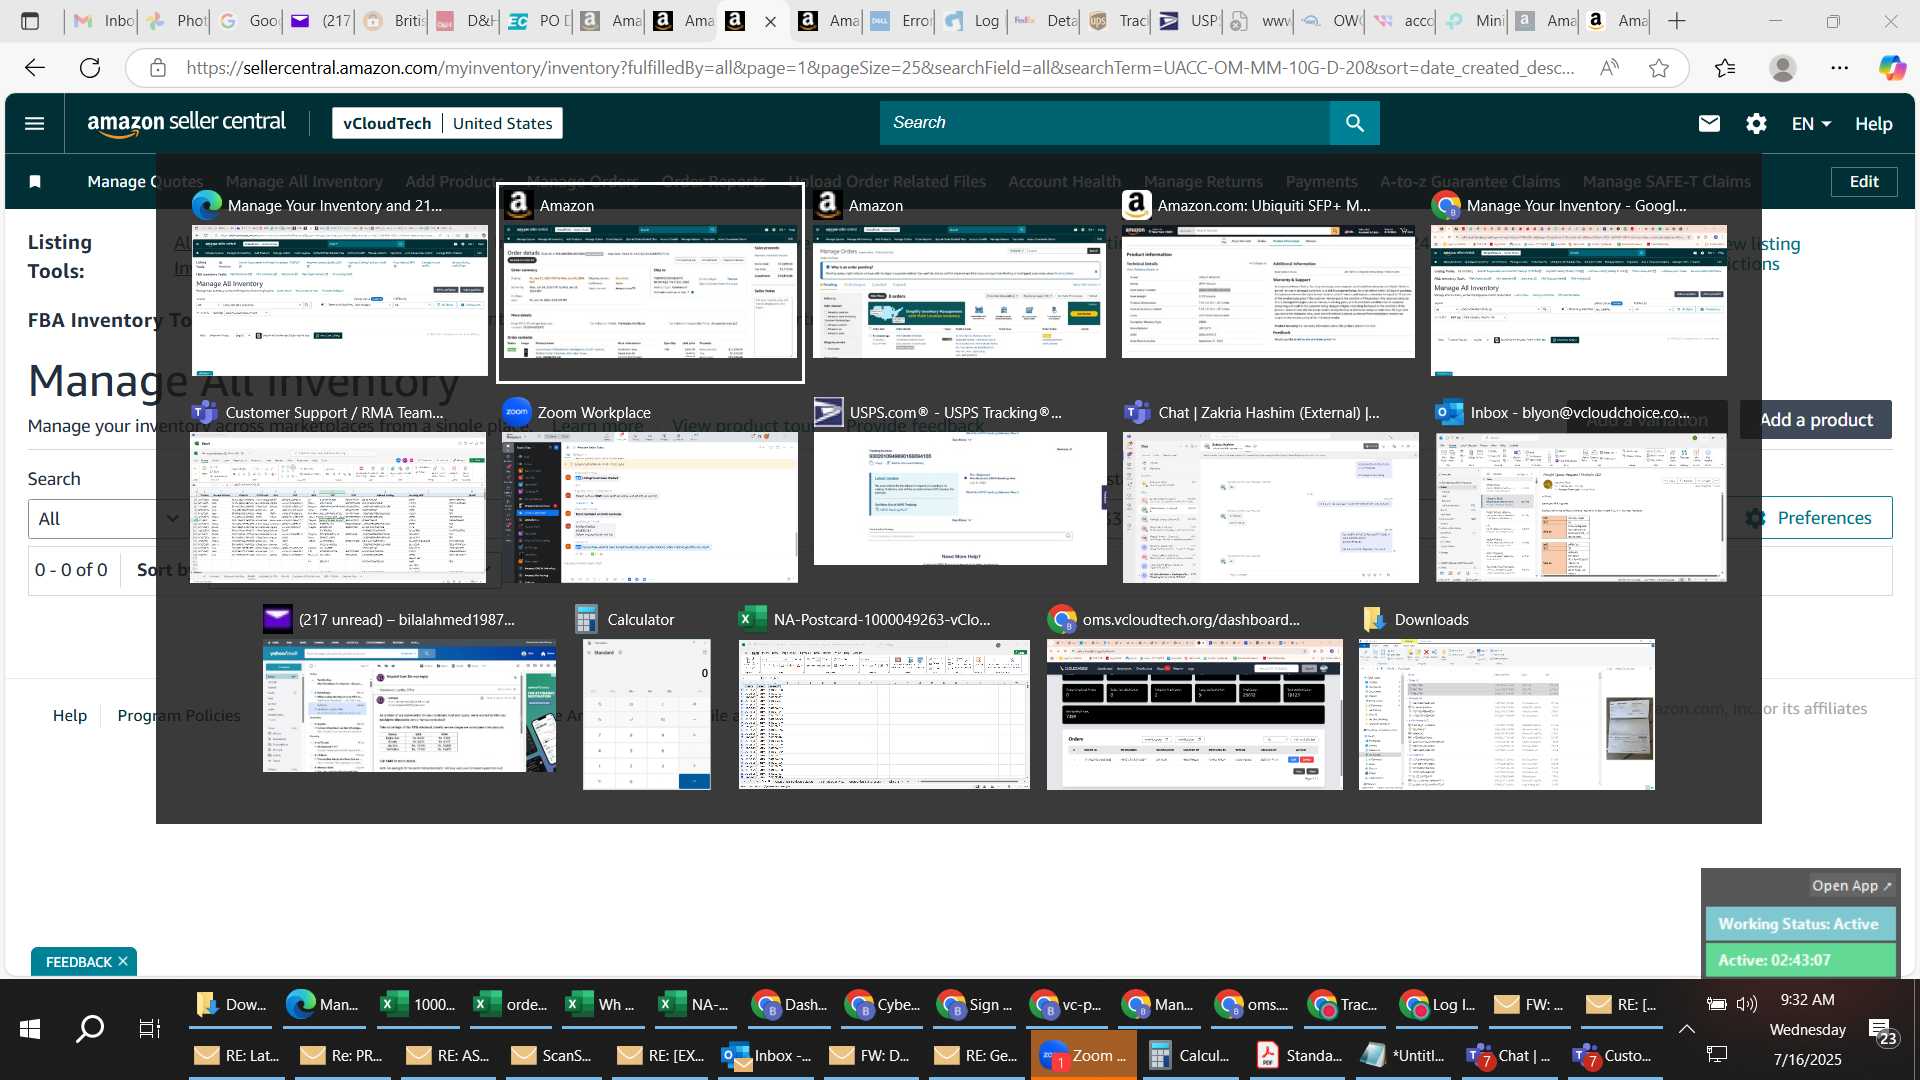
Task: Open the Task View taskbar button
Action: point(149,1028)
